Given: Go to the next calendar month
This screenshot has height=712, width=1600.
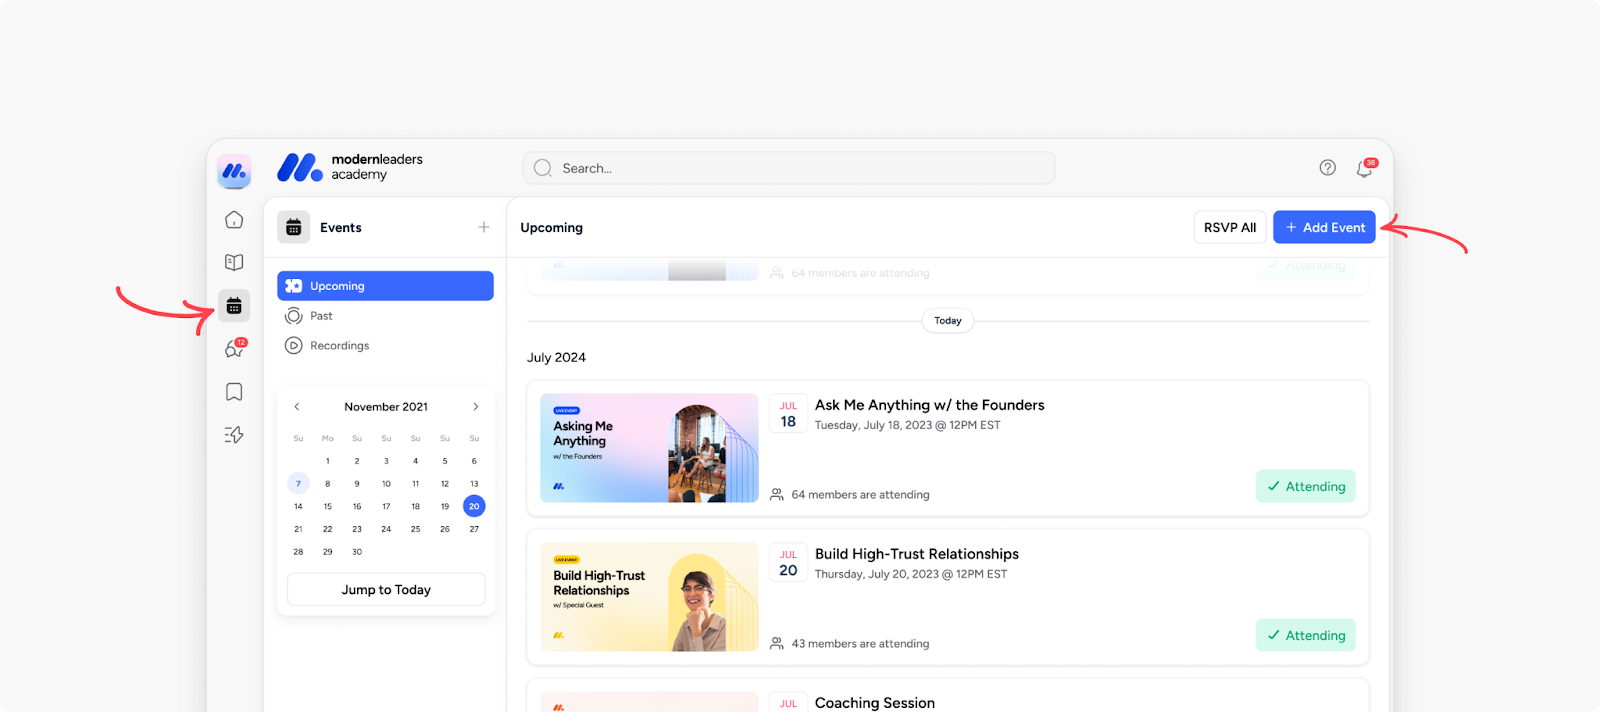Looking at the screenshot, I should pyautogui.click(x=476, y=407).
